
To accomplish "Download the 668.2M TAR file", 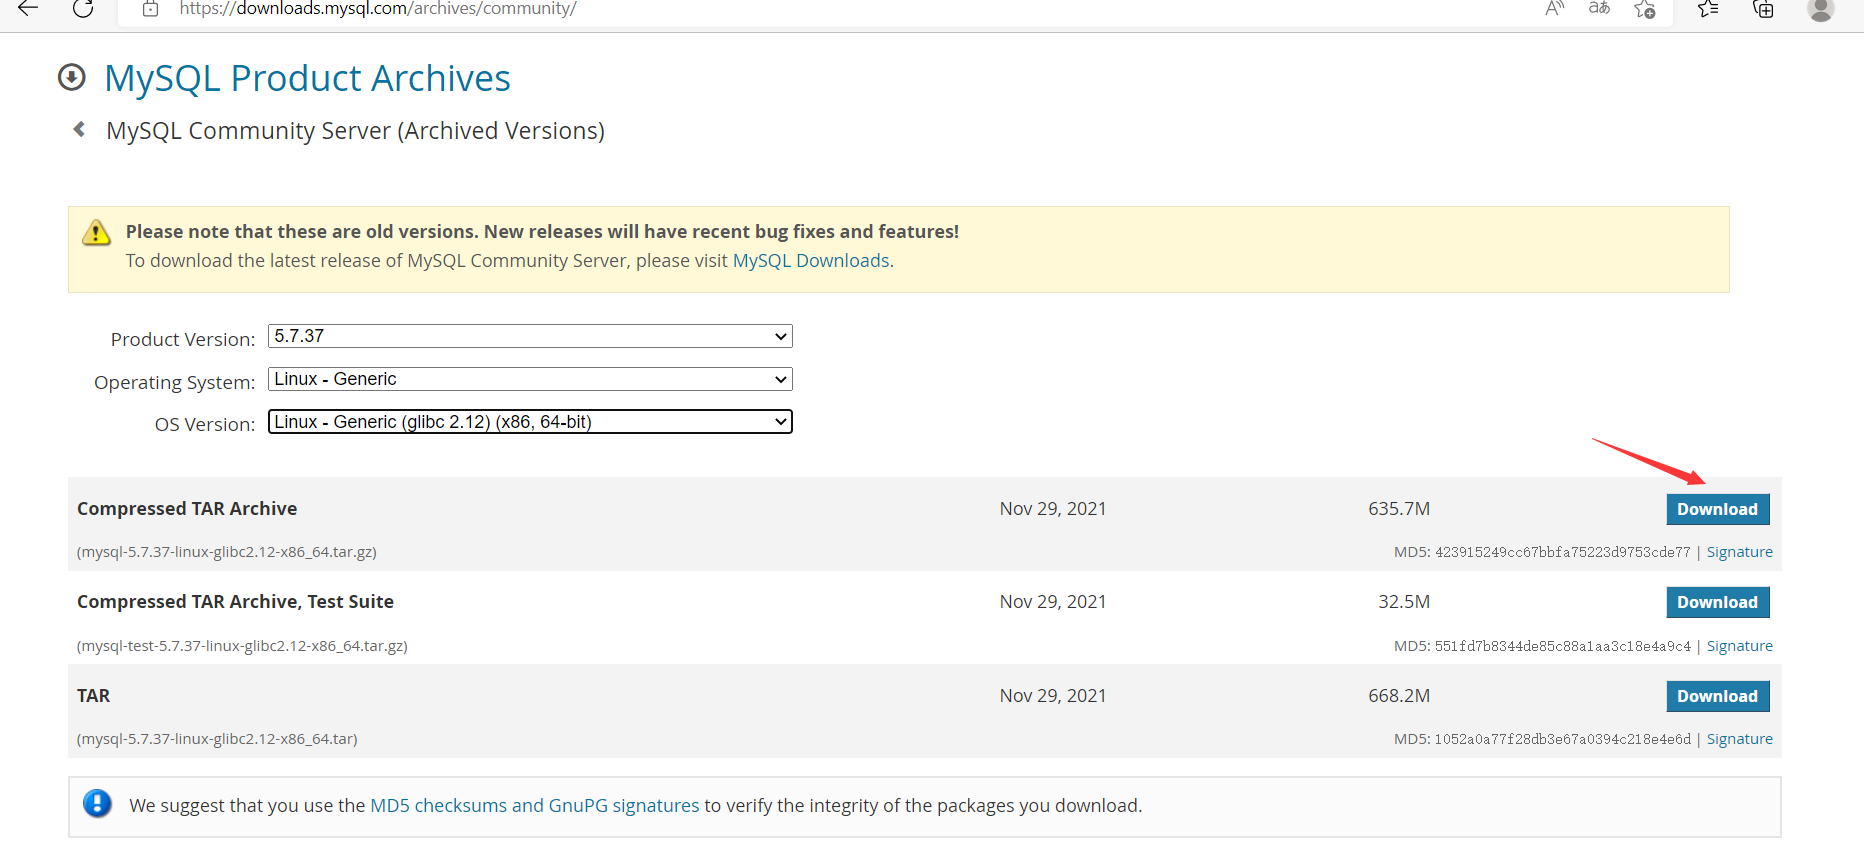I will tap(1717, 696).
